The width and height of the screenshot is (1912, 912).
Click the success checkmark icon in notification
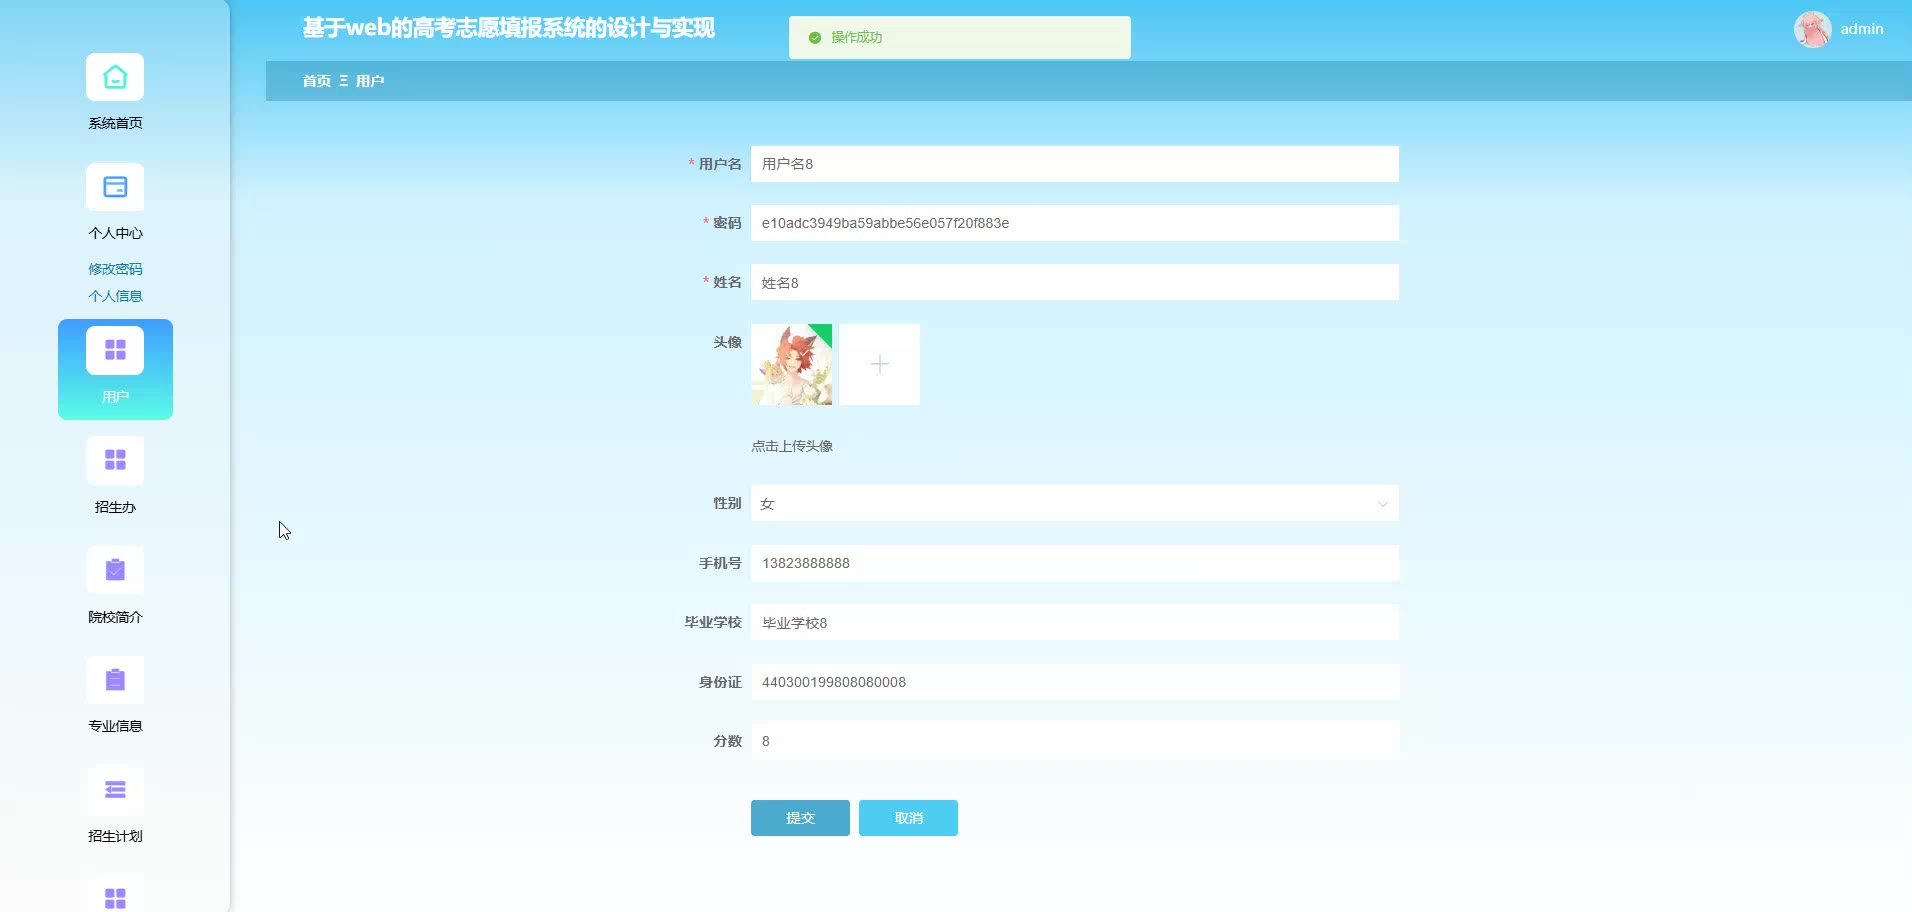coord(815,37)
